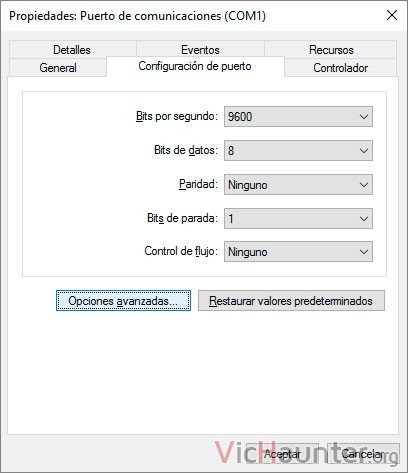Click the chevron arrow on Bits de datos
408x473 pixels.
pyautogui.click(x=364, y=151)
